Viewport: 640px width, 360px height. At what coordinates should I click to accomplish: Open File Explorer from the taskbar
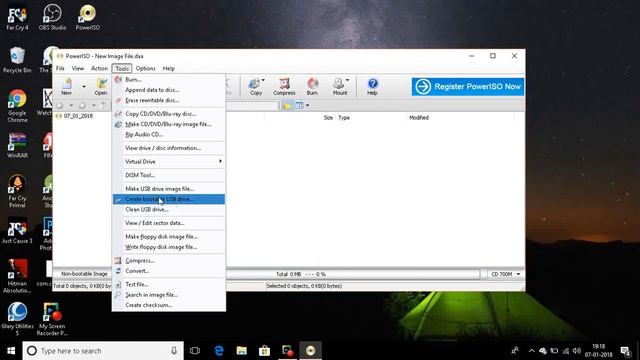click(242, 351)
